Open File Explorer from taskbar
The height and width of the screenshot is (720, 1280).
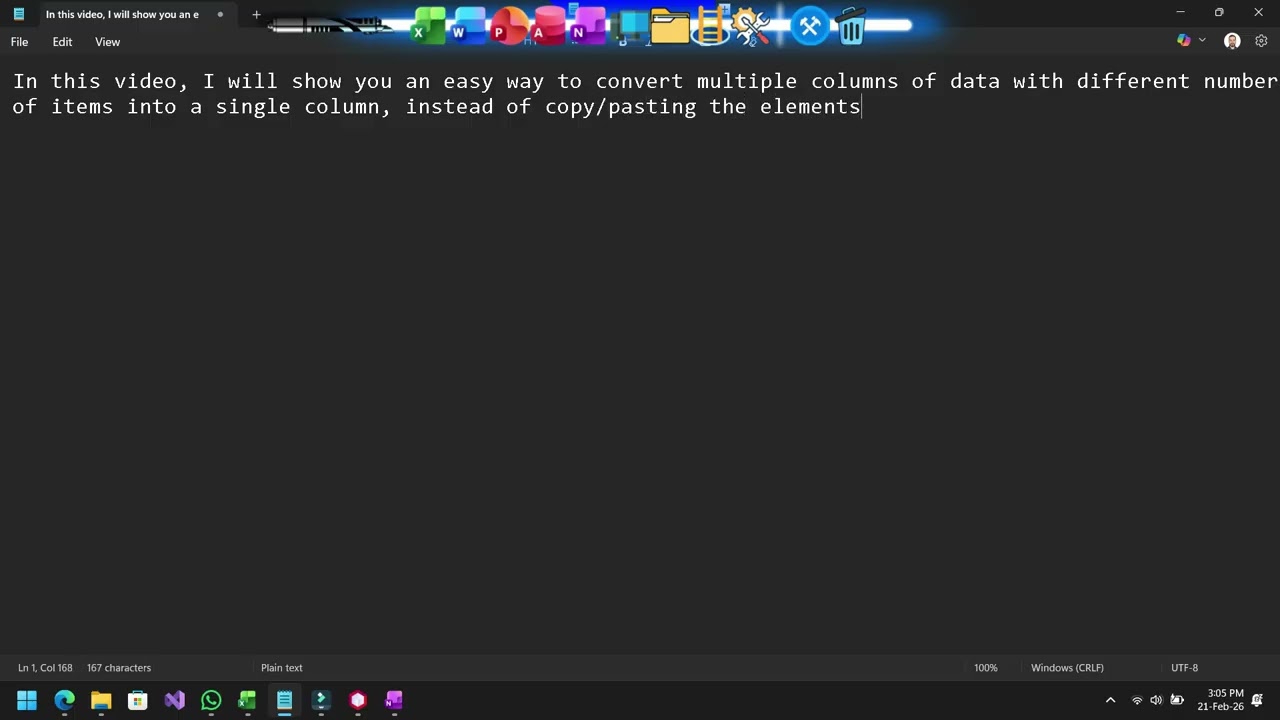tap(101, 700)
